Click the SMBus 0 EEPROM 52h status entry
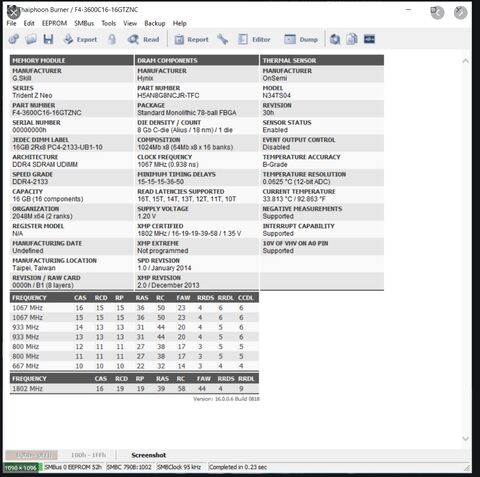 click(x=73, y=467)
